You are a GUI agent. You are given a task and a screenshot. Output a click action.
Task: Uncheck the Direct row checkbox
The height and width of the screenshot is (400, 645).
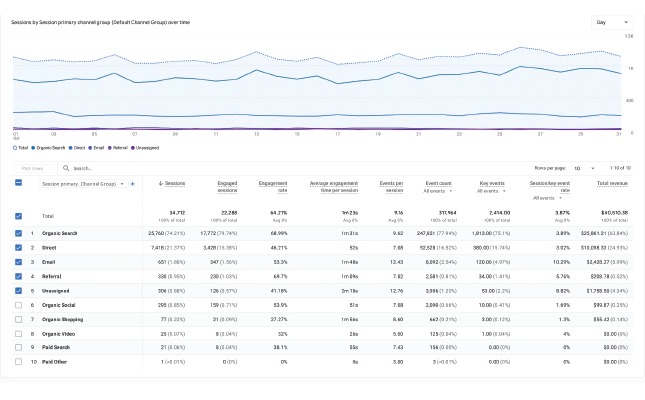(19, 248)
